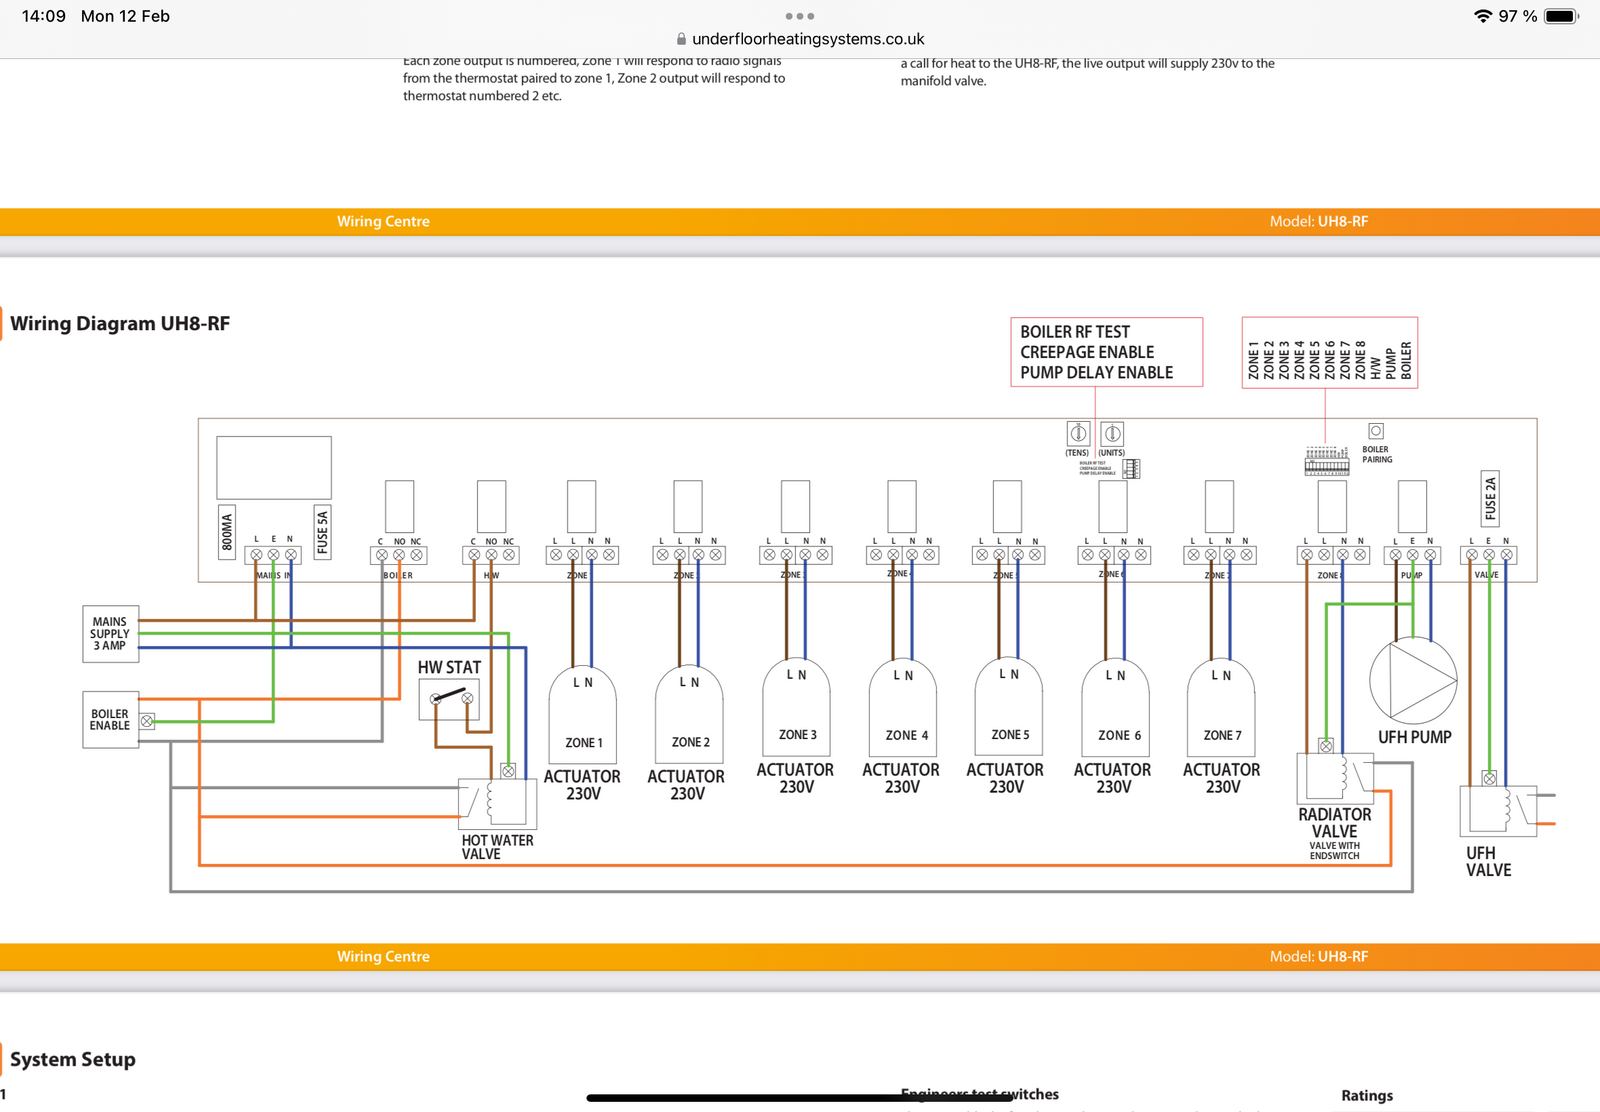This screenshot has width=1600, height=1112.
Task: Click the Units rotary dial symbol
Action: click(1112, 433)
